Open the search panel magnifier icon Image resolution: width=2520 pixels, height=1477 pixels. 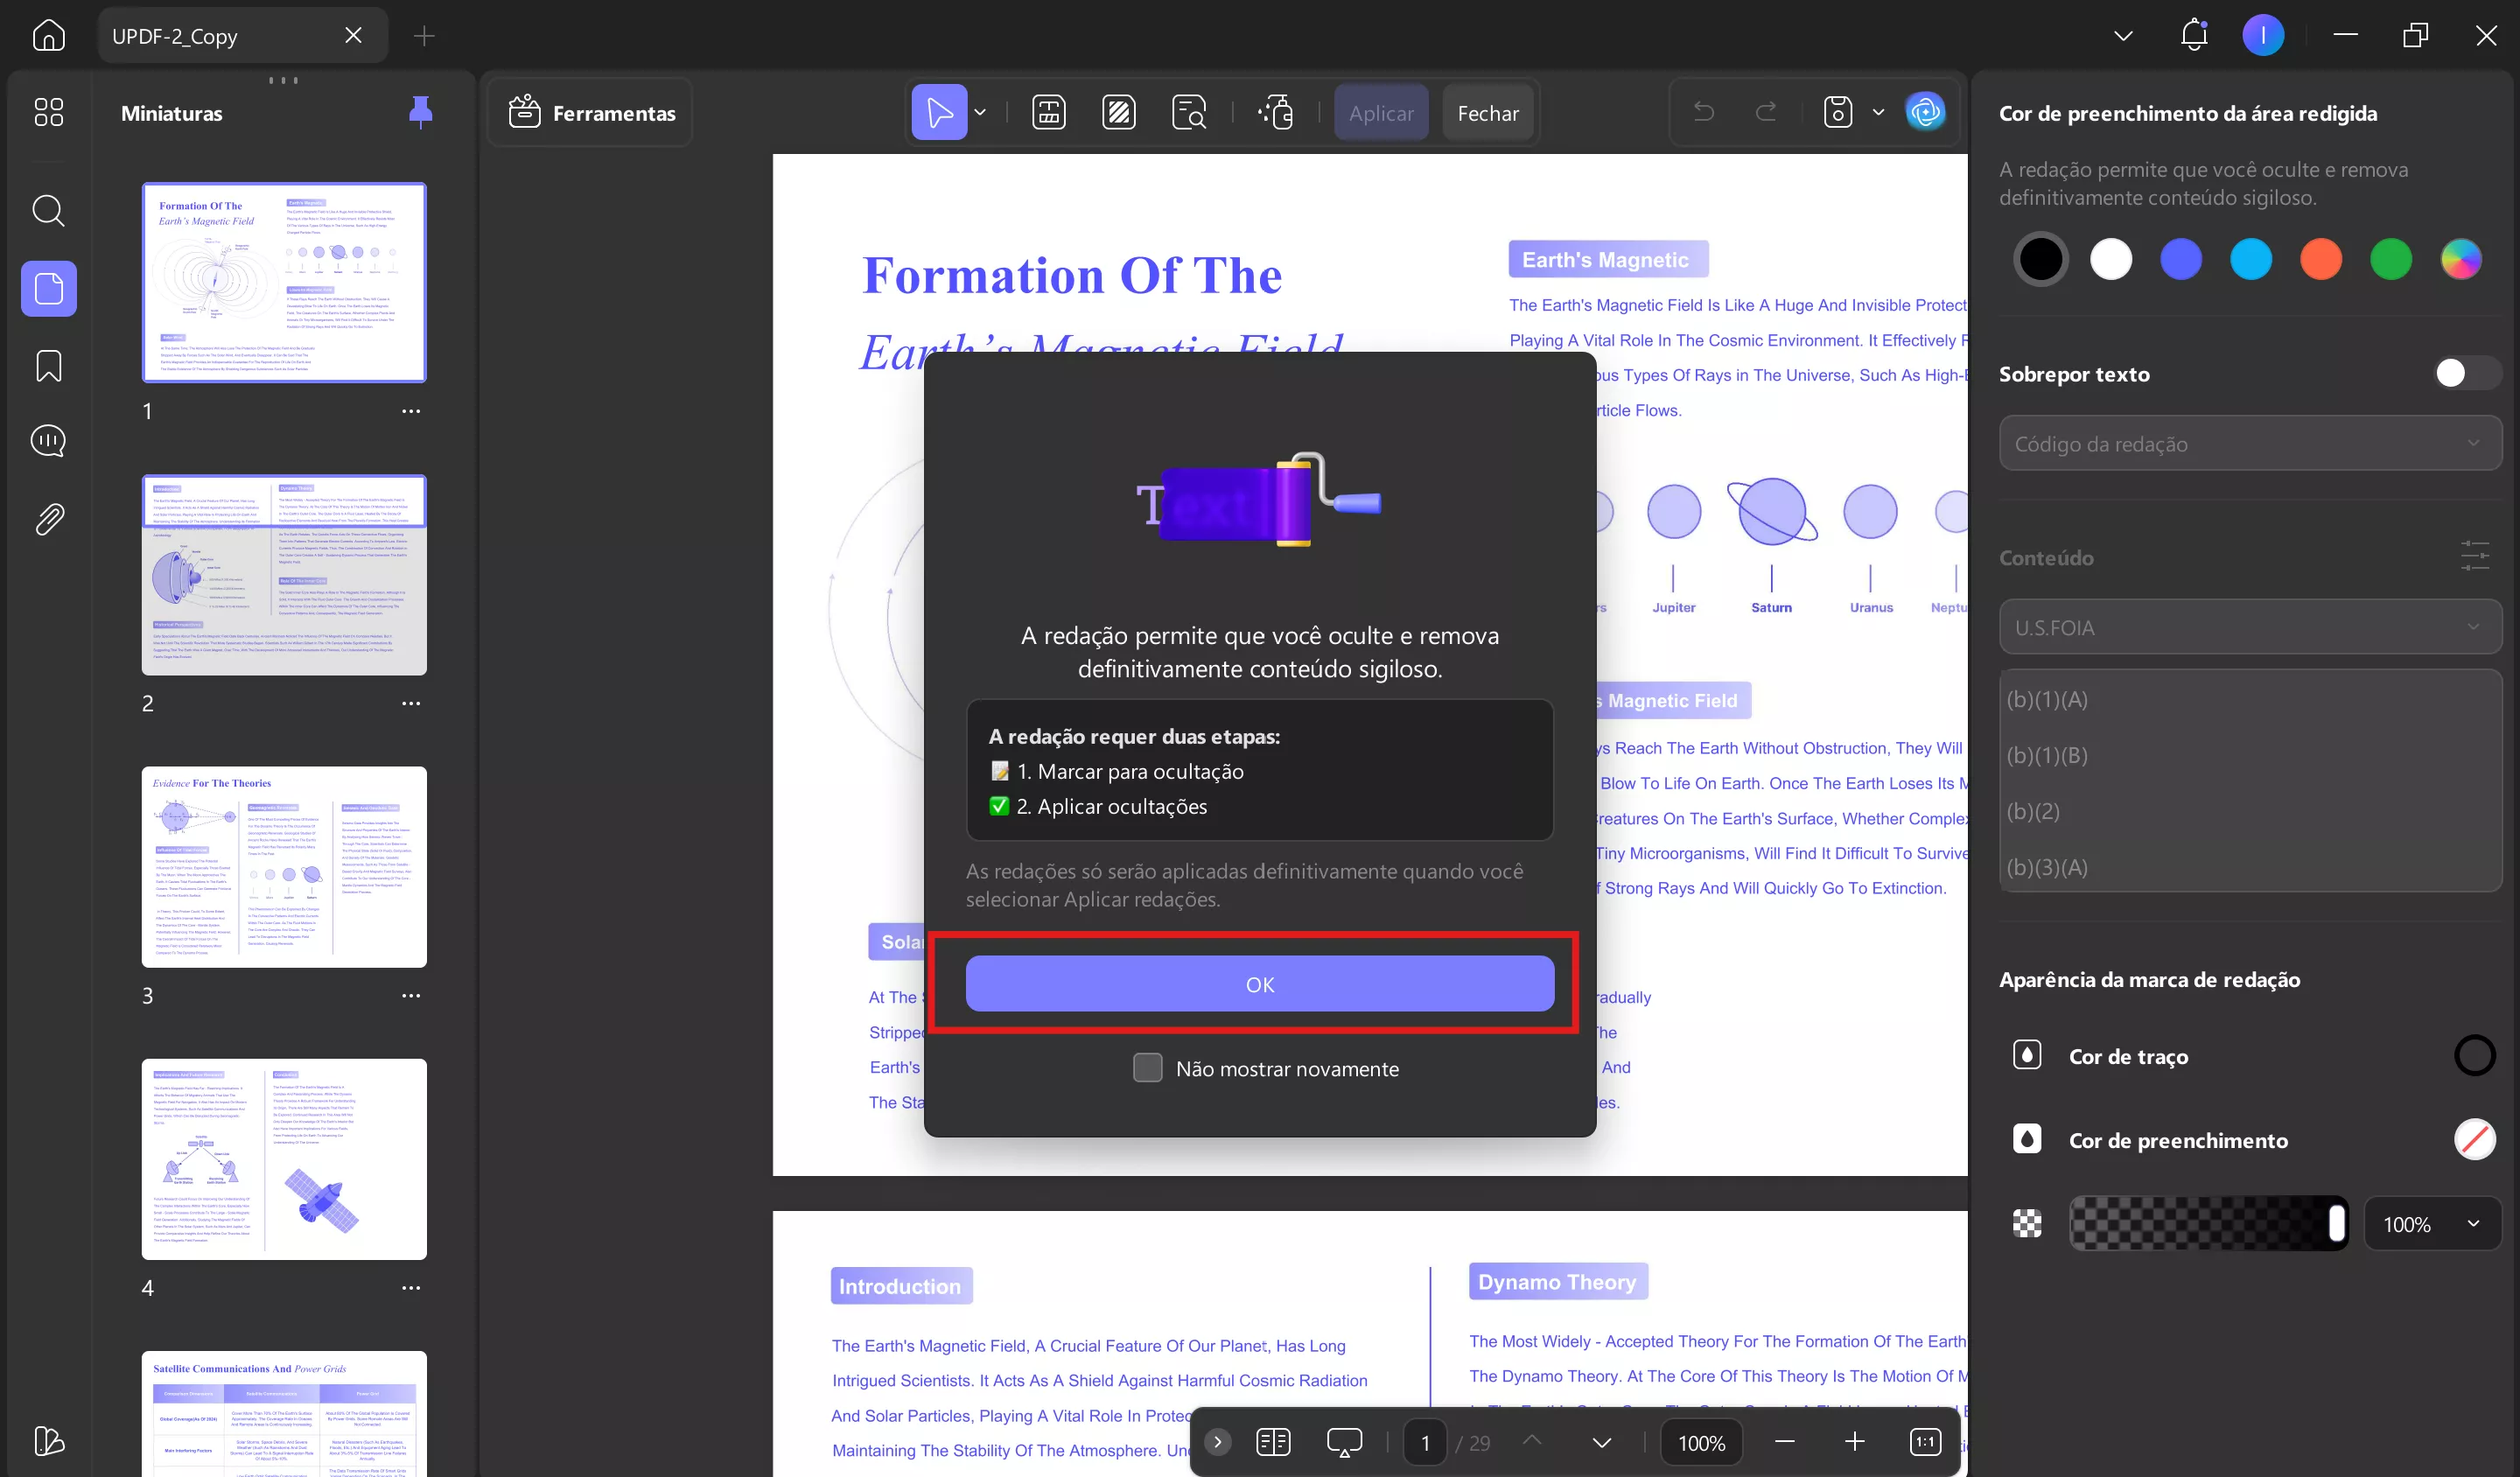coord(48,211)
